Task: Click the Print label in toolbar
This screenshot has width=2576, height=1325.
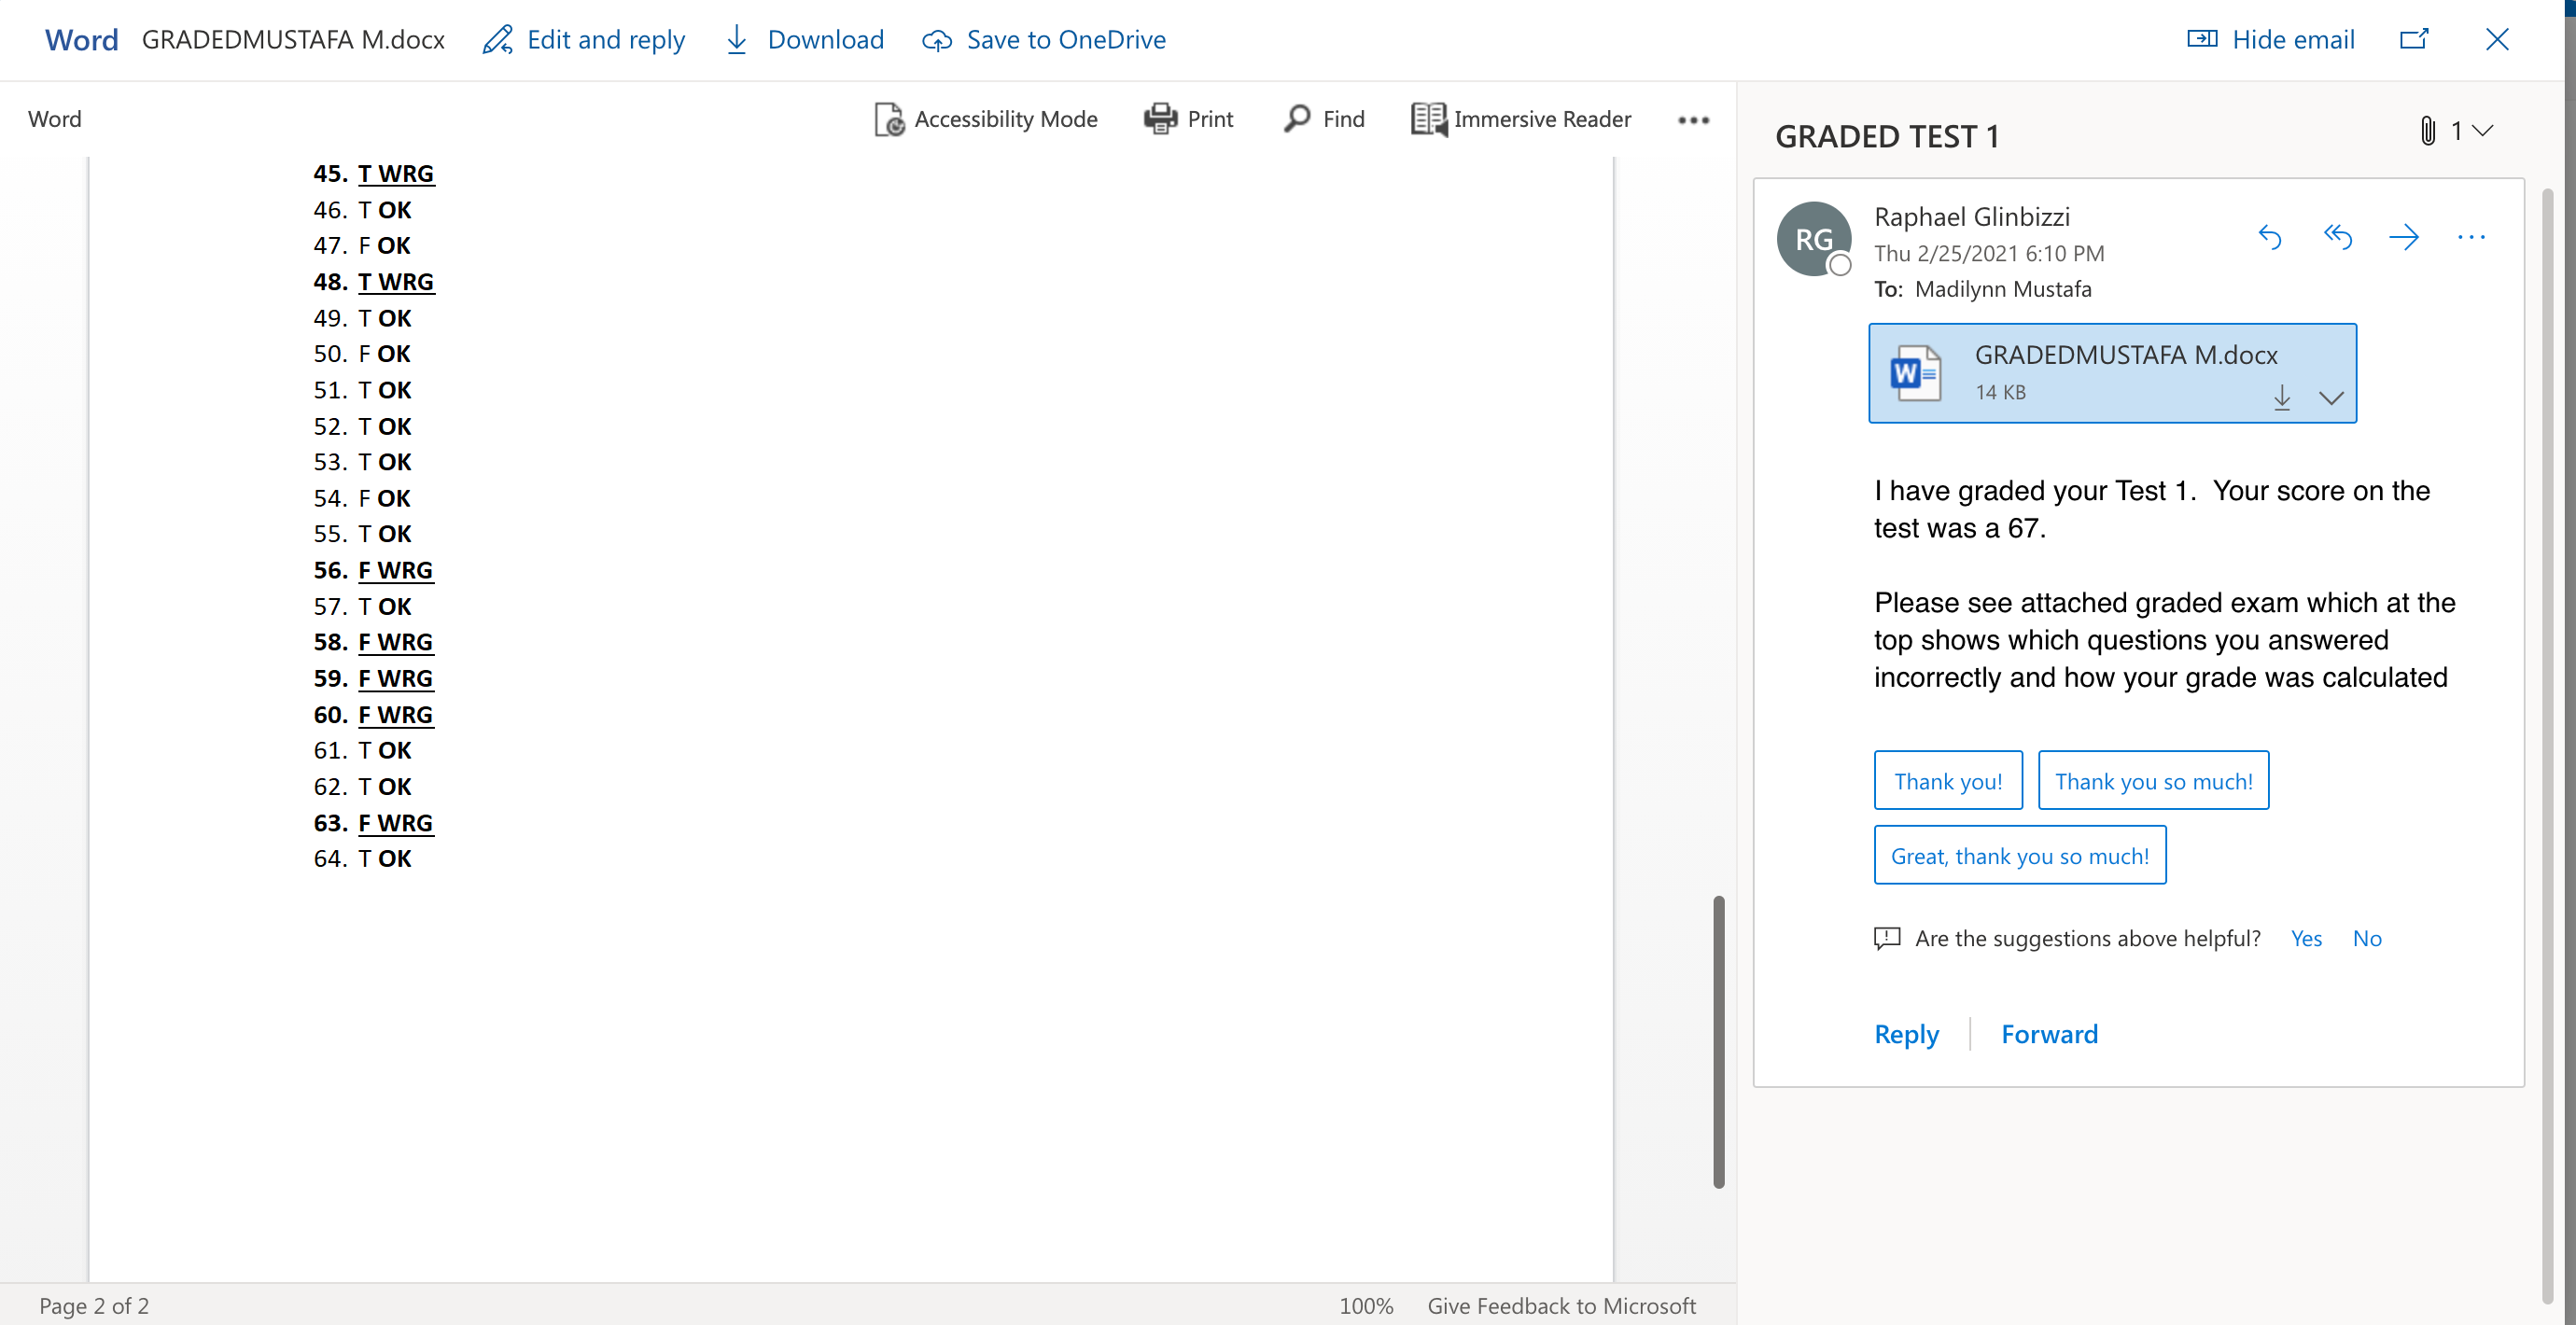Action: (1210, 119)
